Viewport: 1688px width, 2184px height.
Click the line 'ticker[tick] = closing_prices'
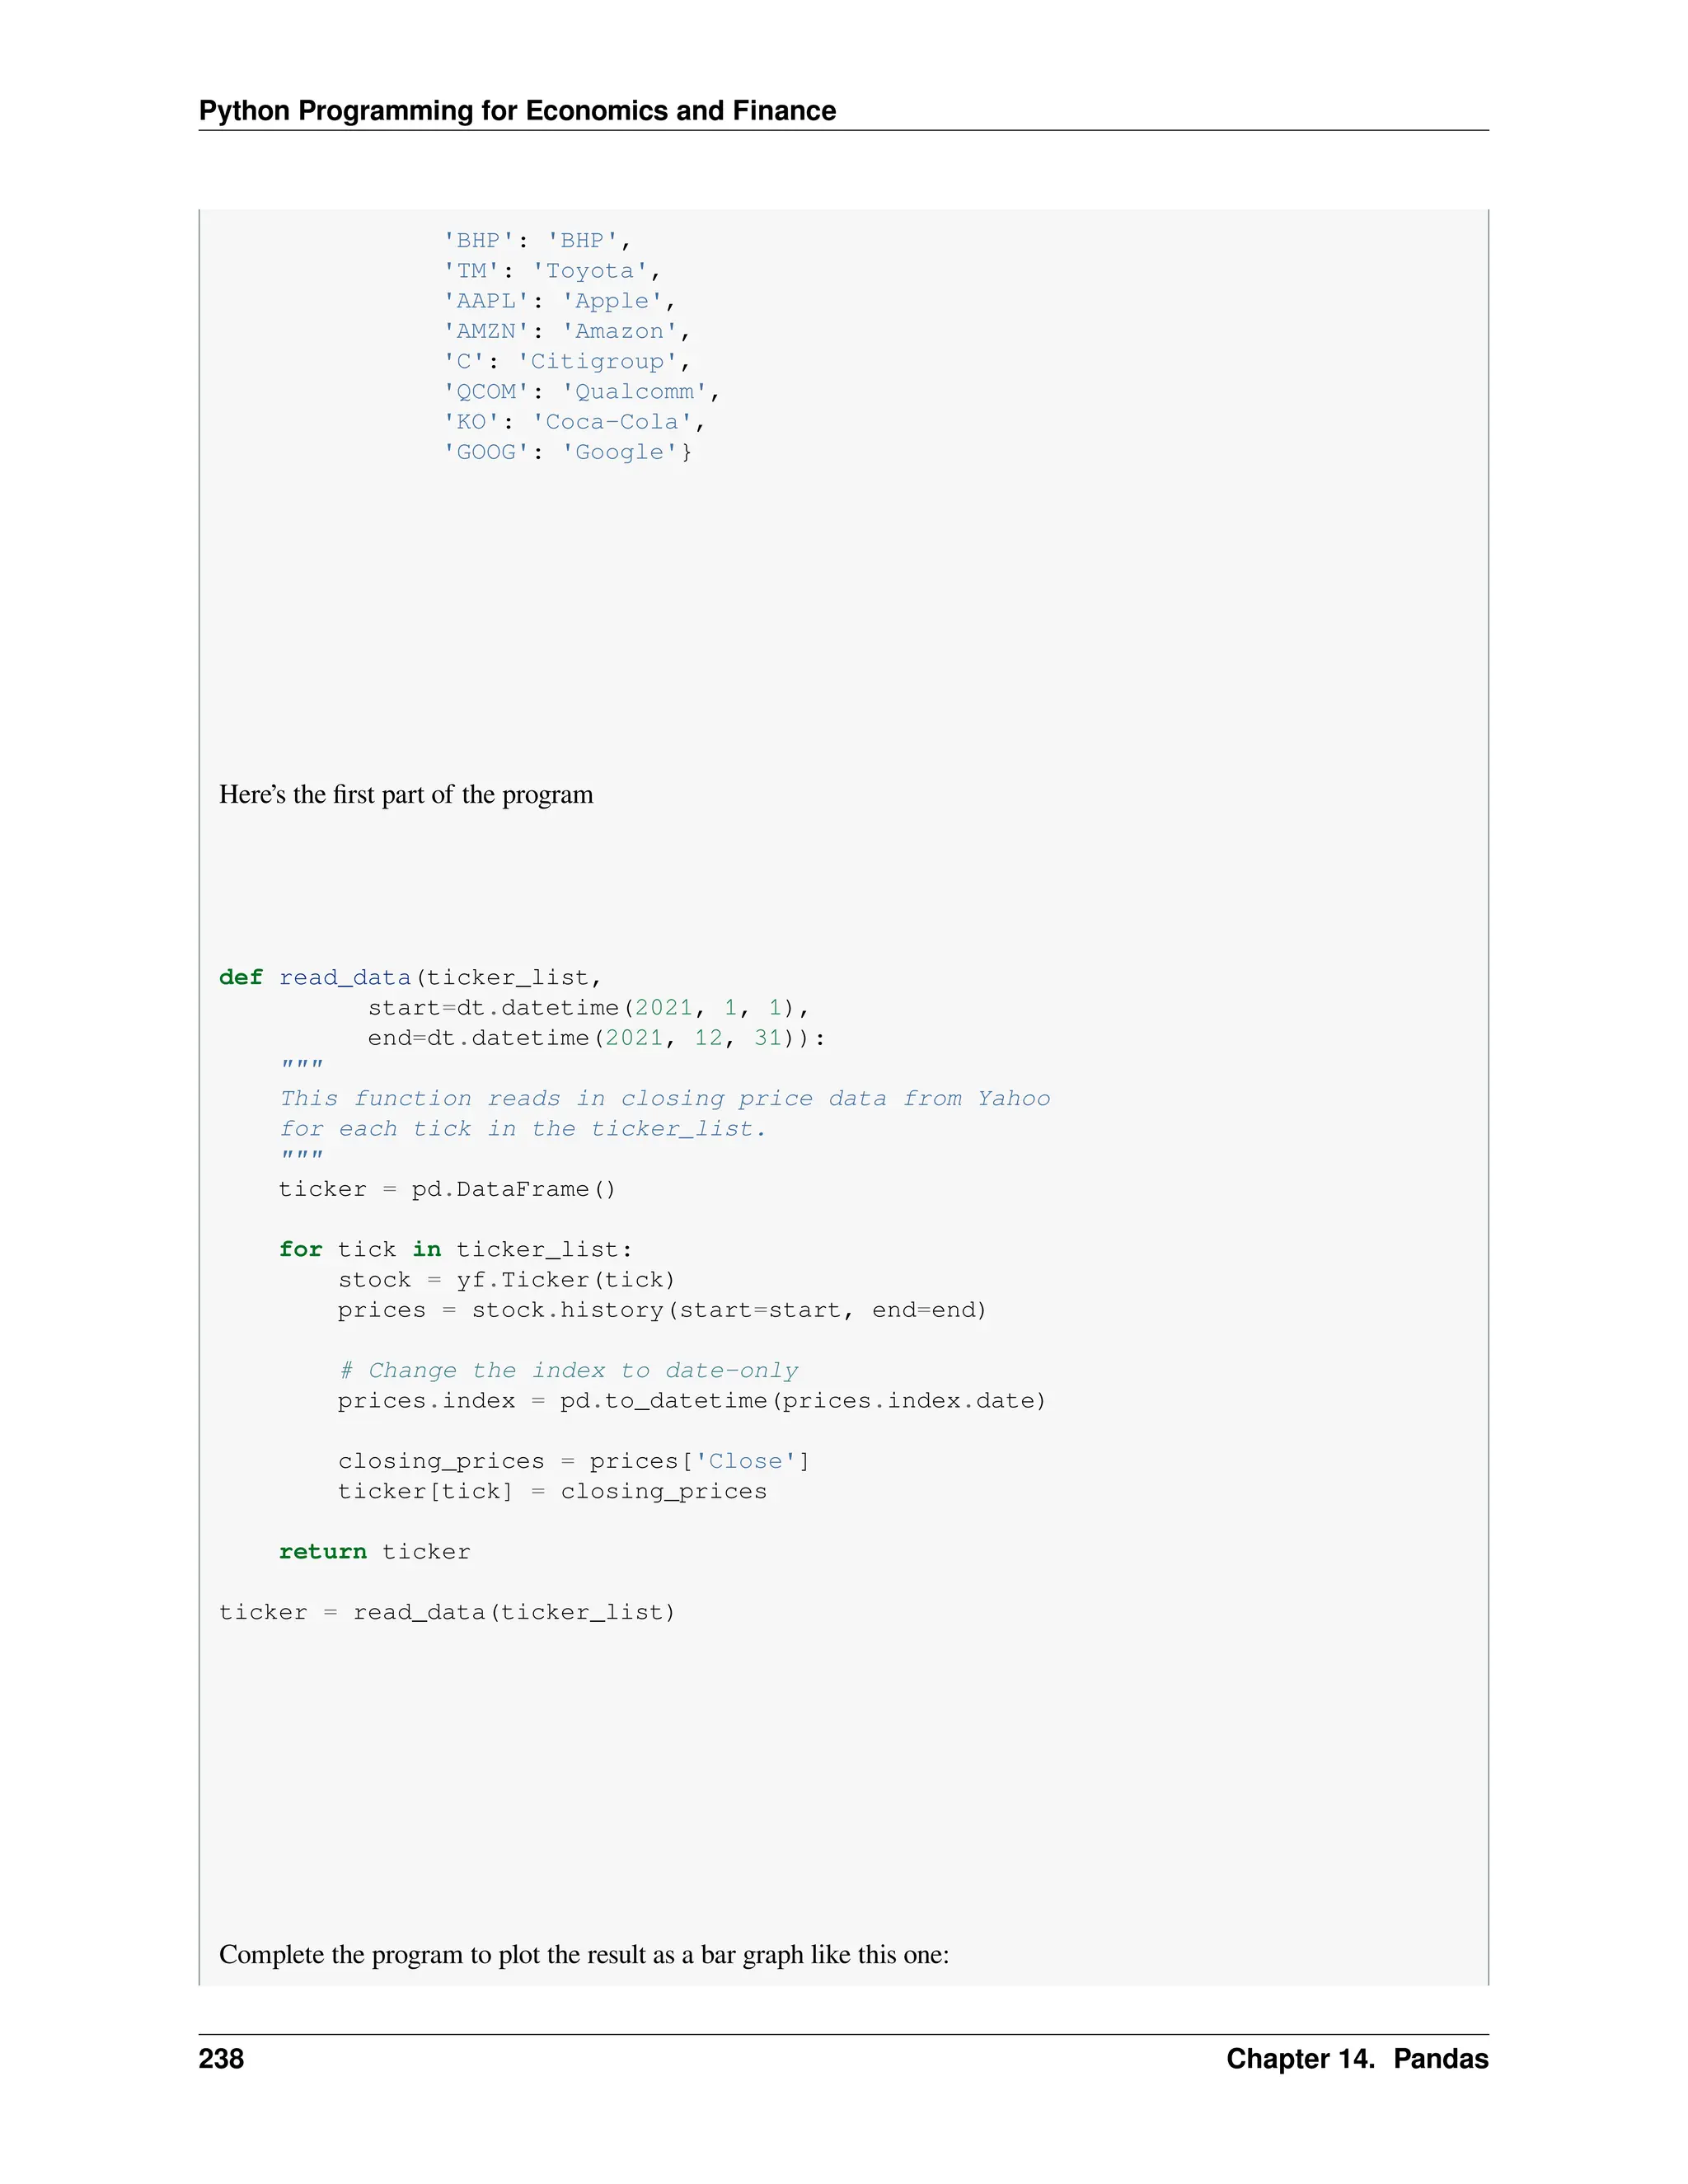click(553, 1492)
